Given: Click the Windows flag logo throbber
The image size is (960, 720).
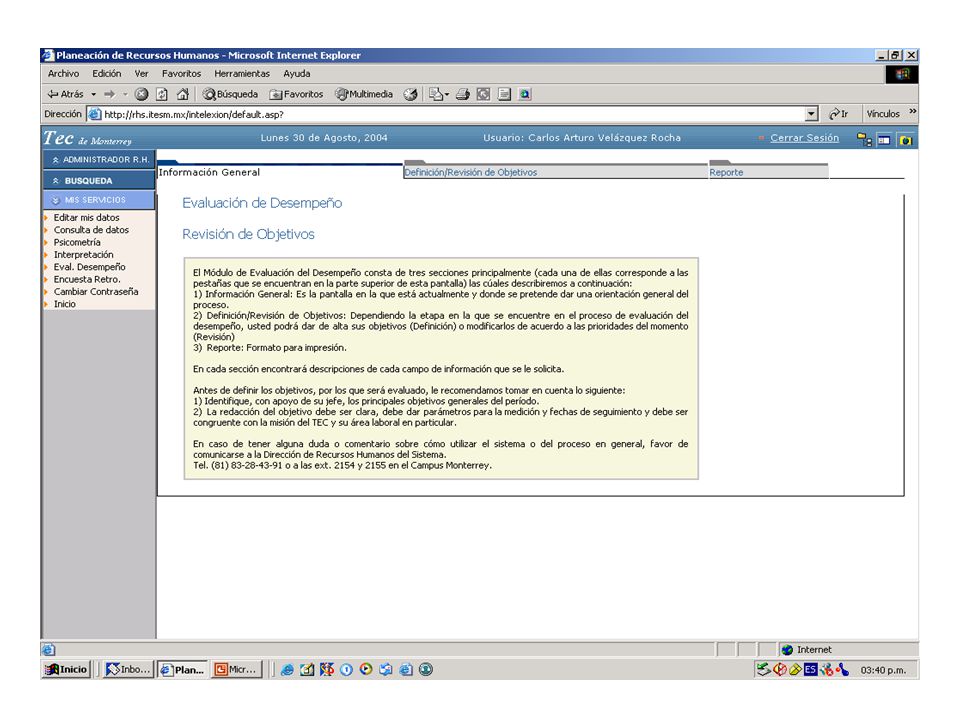Looking at the screenshot, I should [902, 74].
